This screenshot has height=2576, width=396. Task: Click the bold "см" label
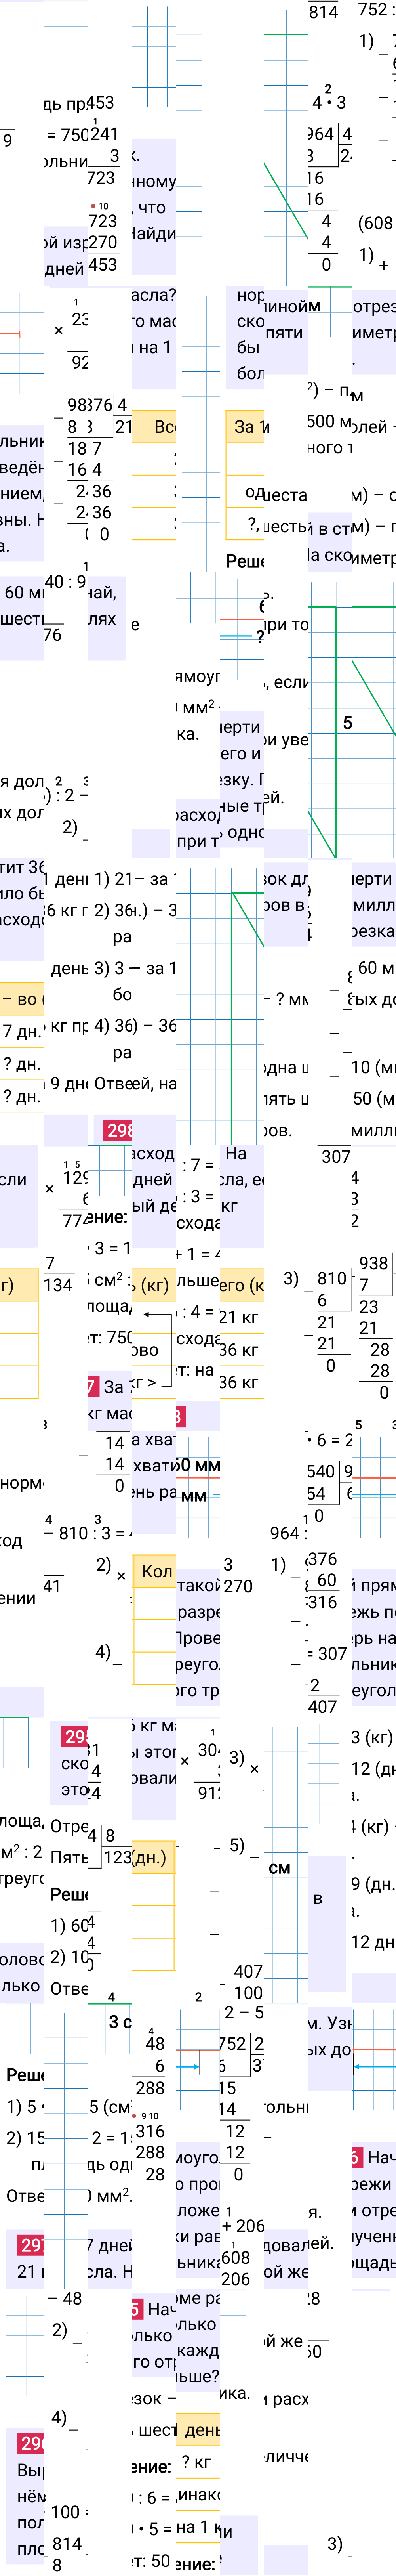pos(280,1868)
